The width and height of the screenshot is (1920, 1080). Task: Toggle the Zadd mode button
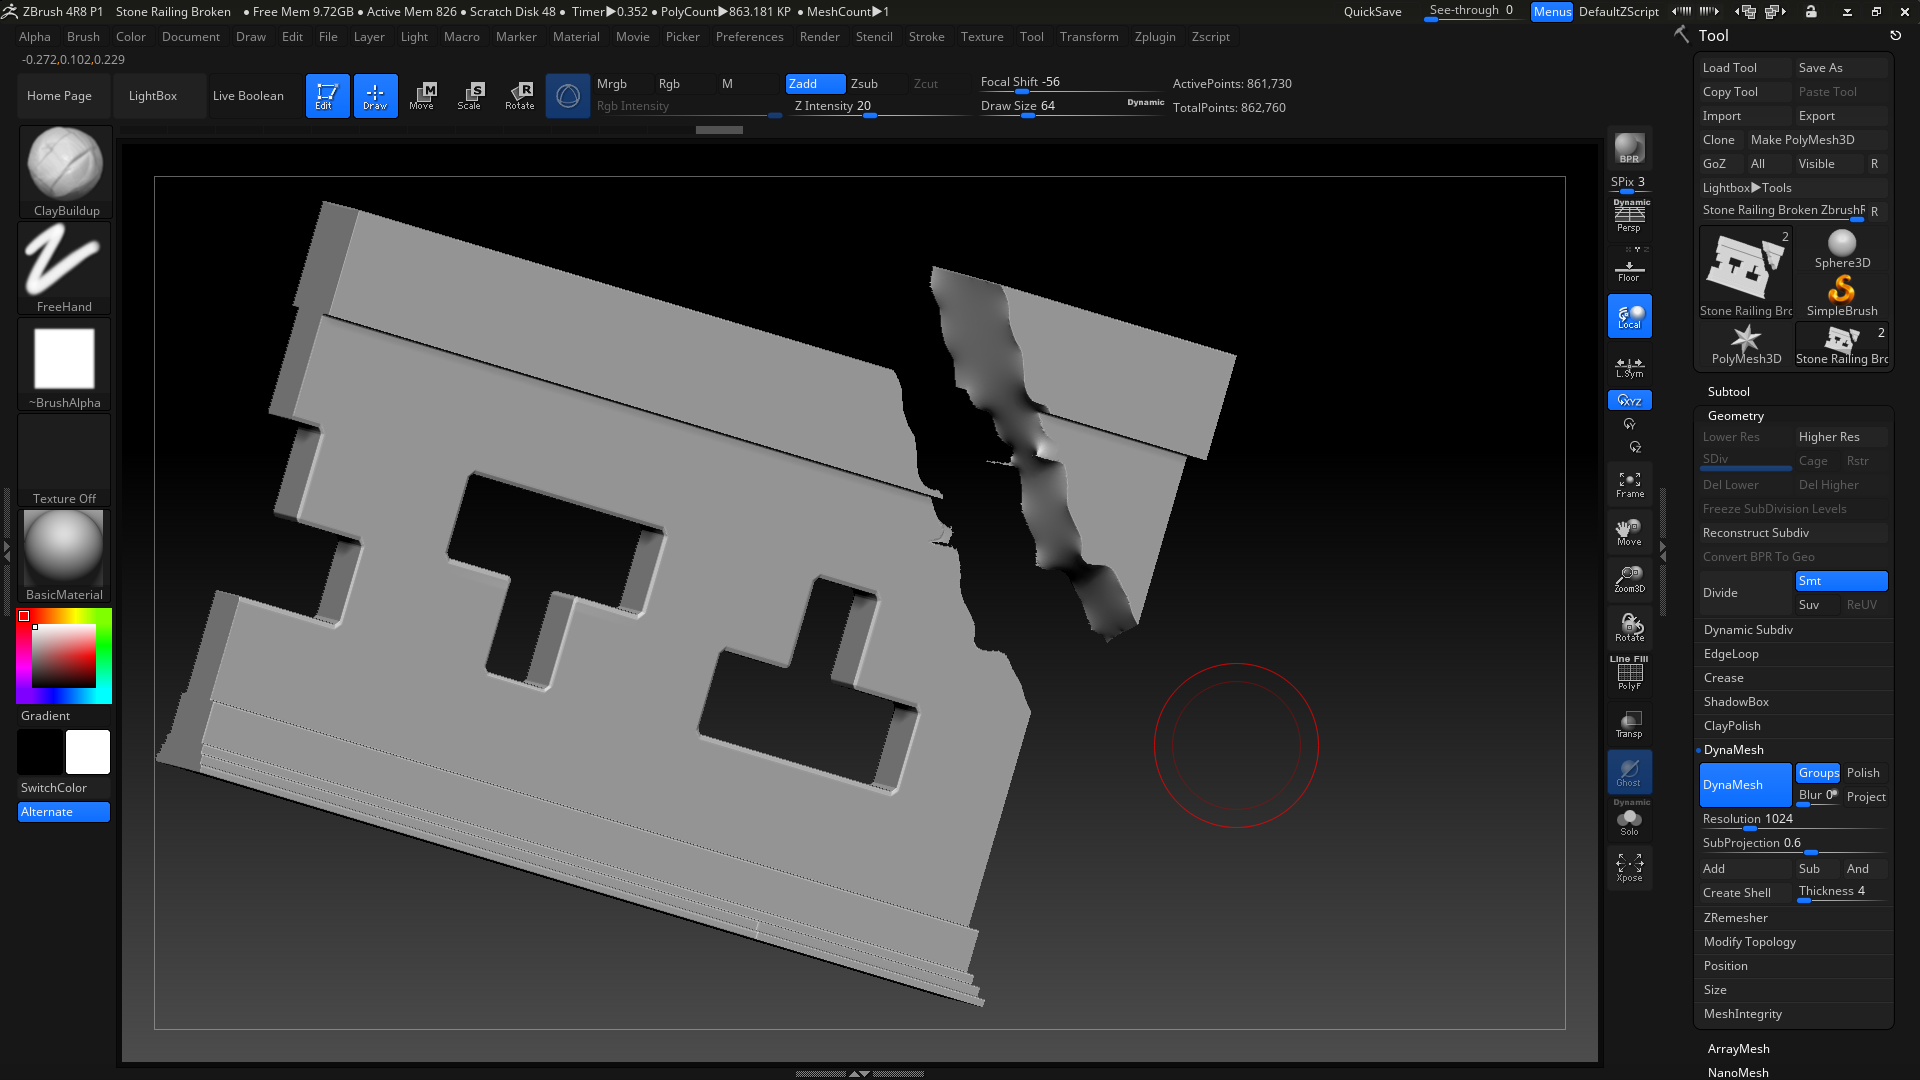click(x=814, y=84)
